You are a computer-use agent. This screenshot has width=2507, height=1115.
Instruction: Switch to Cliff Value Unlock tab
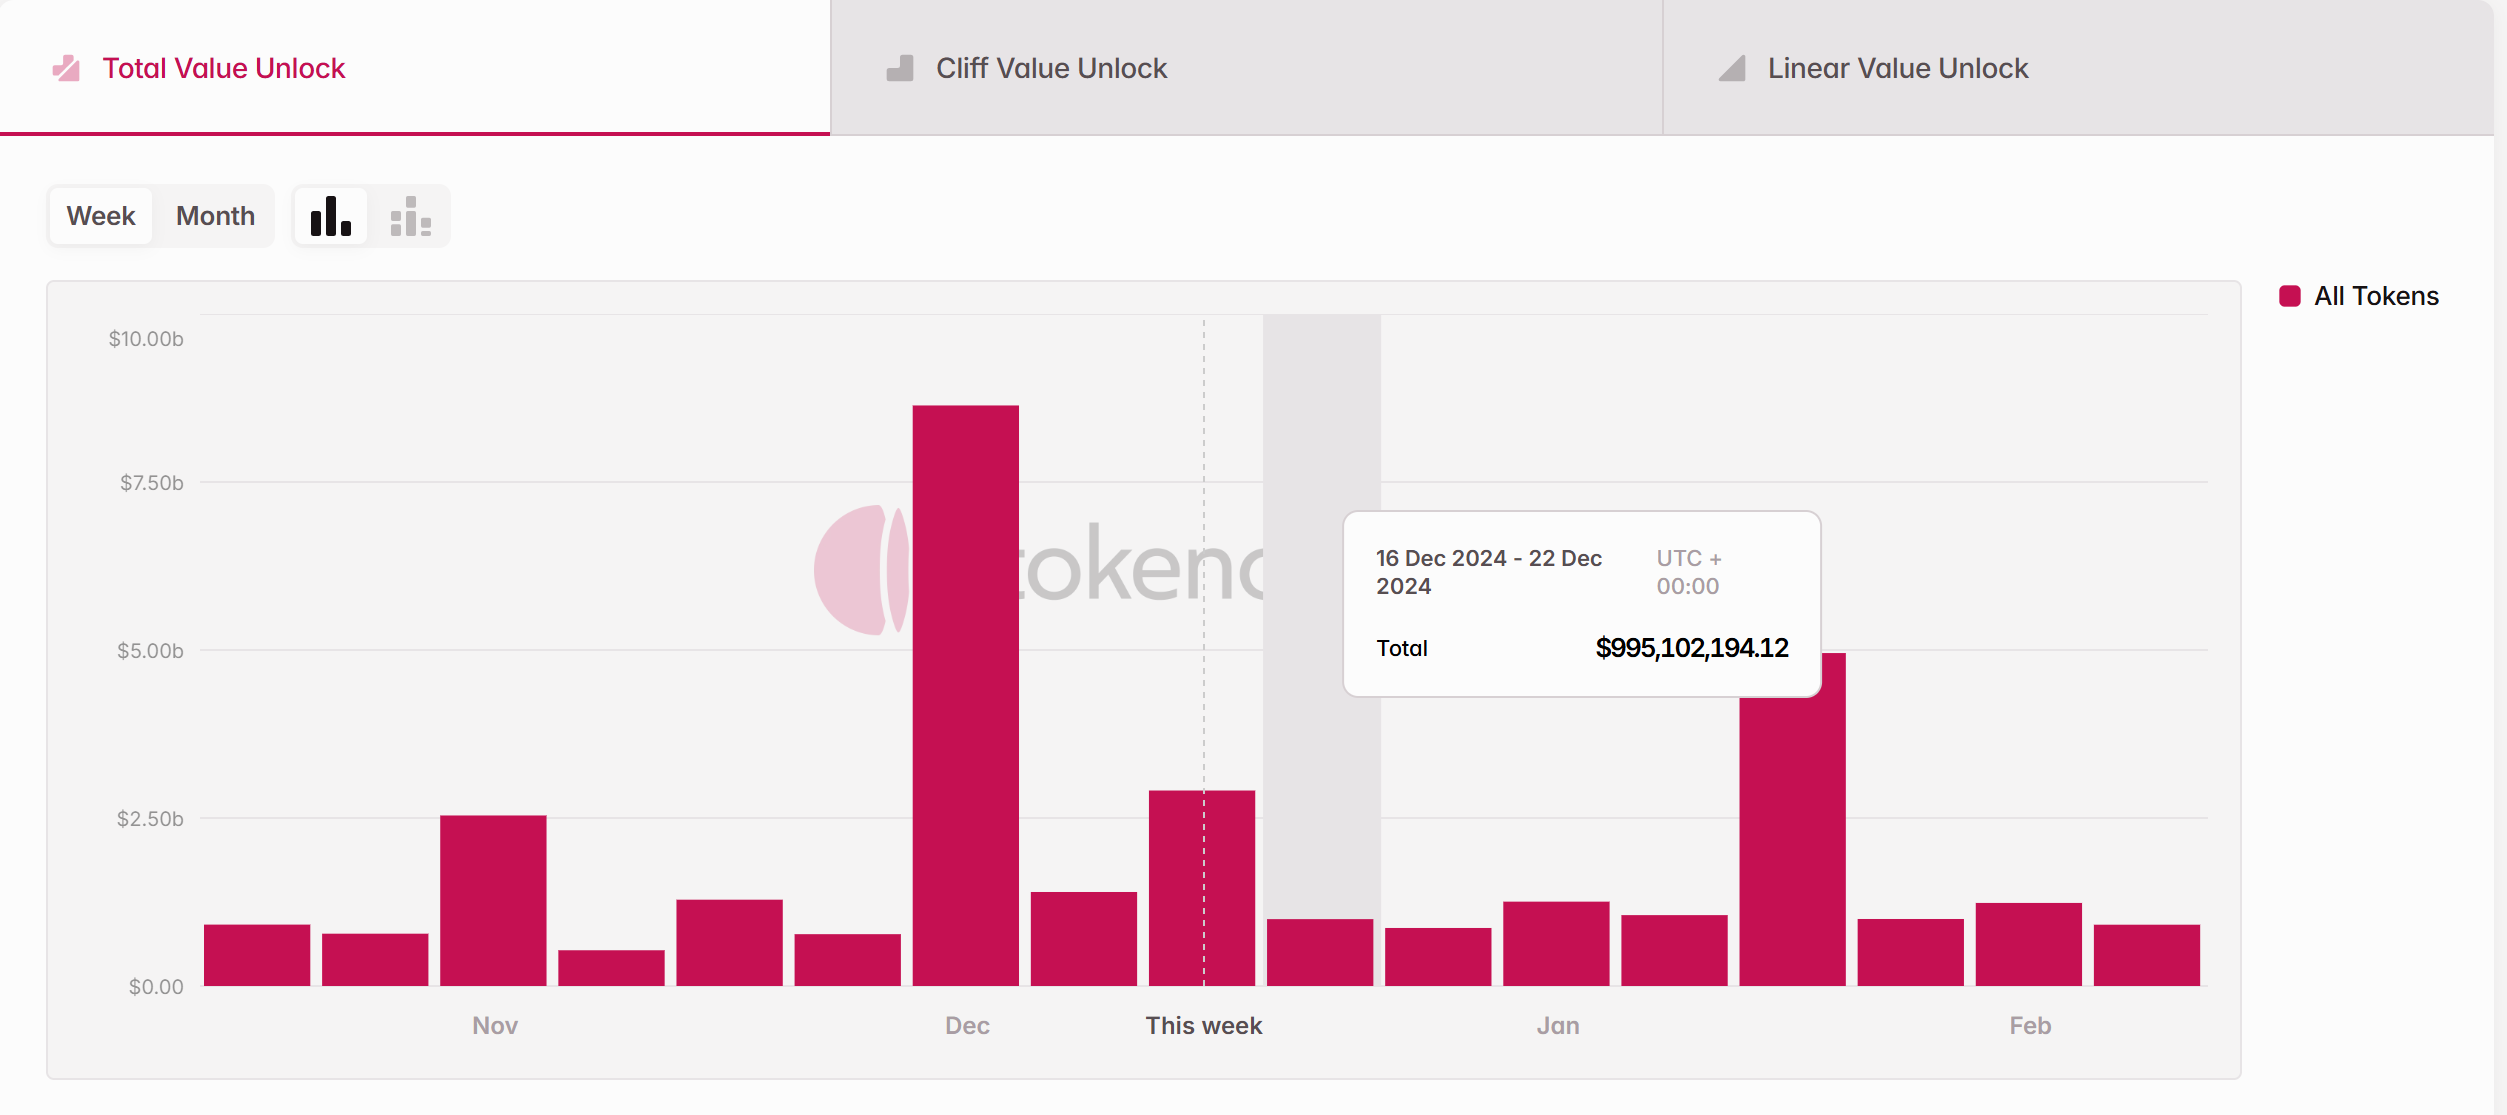[x=1247, y=67]
